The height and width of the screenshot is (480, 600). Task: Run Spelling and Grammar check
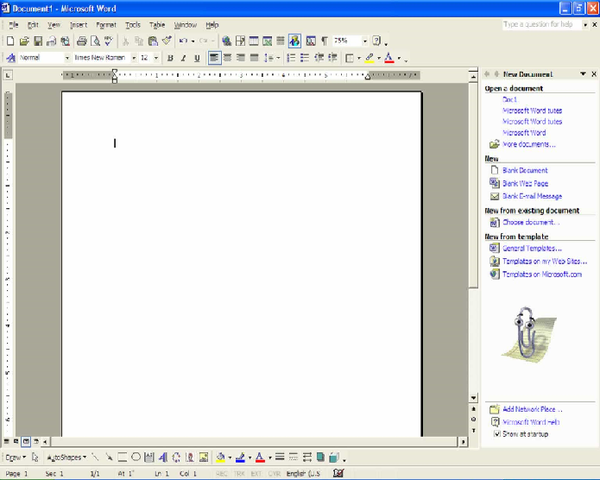click(x=109, y=41)
